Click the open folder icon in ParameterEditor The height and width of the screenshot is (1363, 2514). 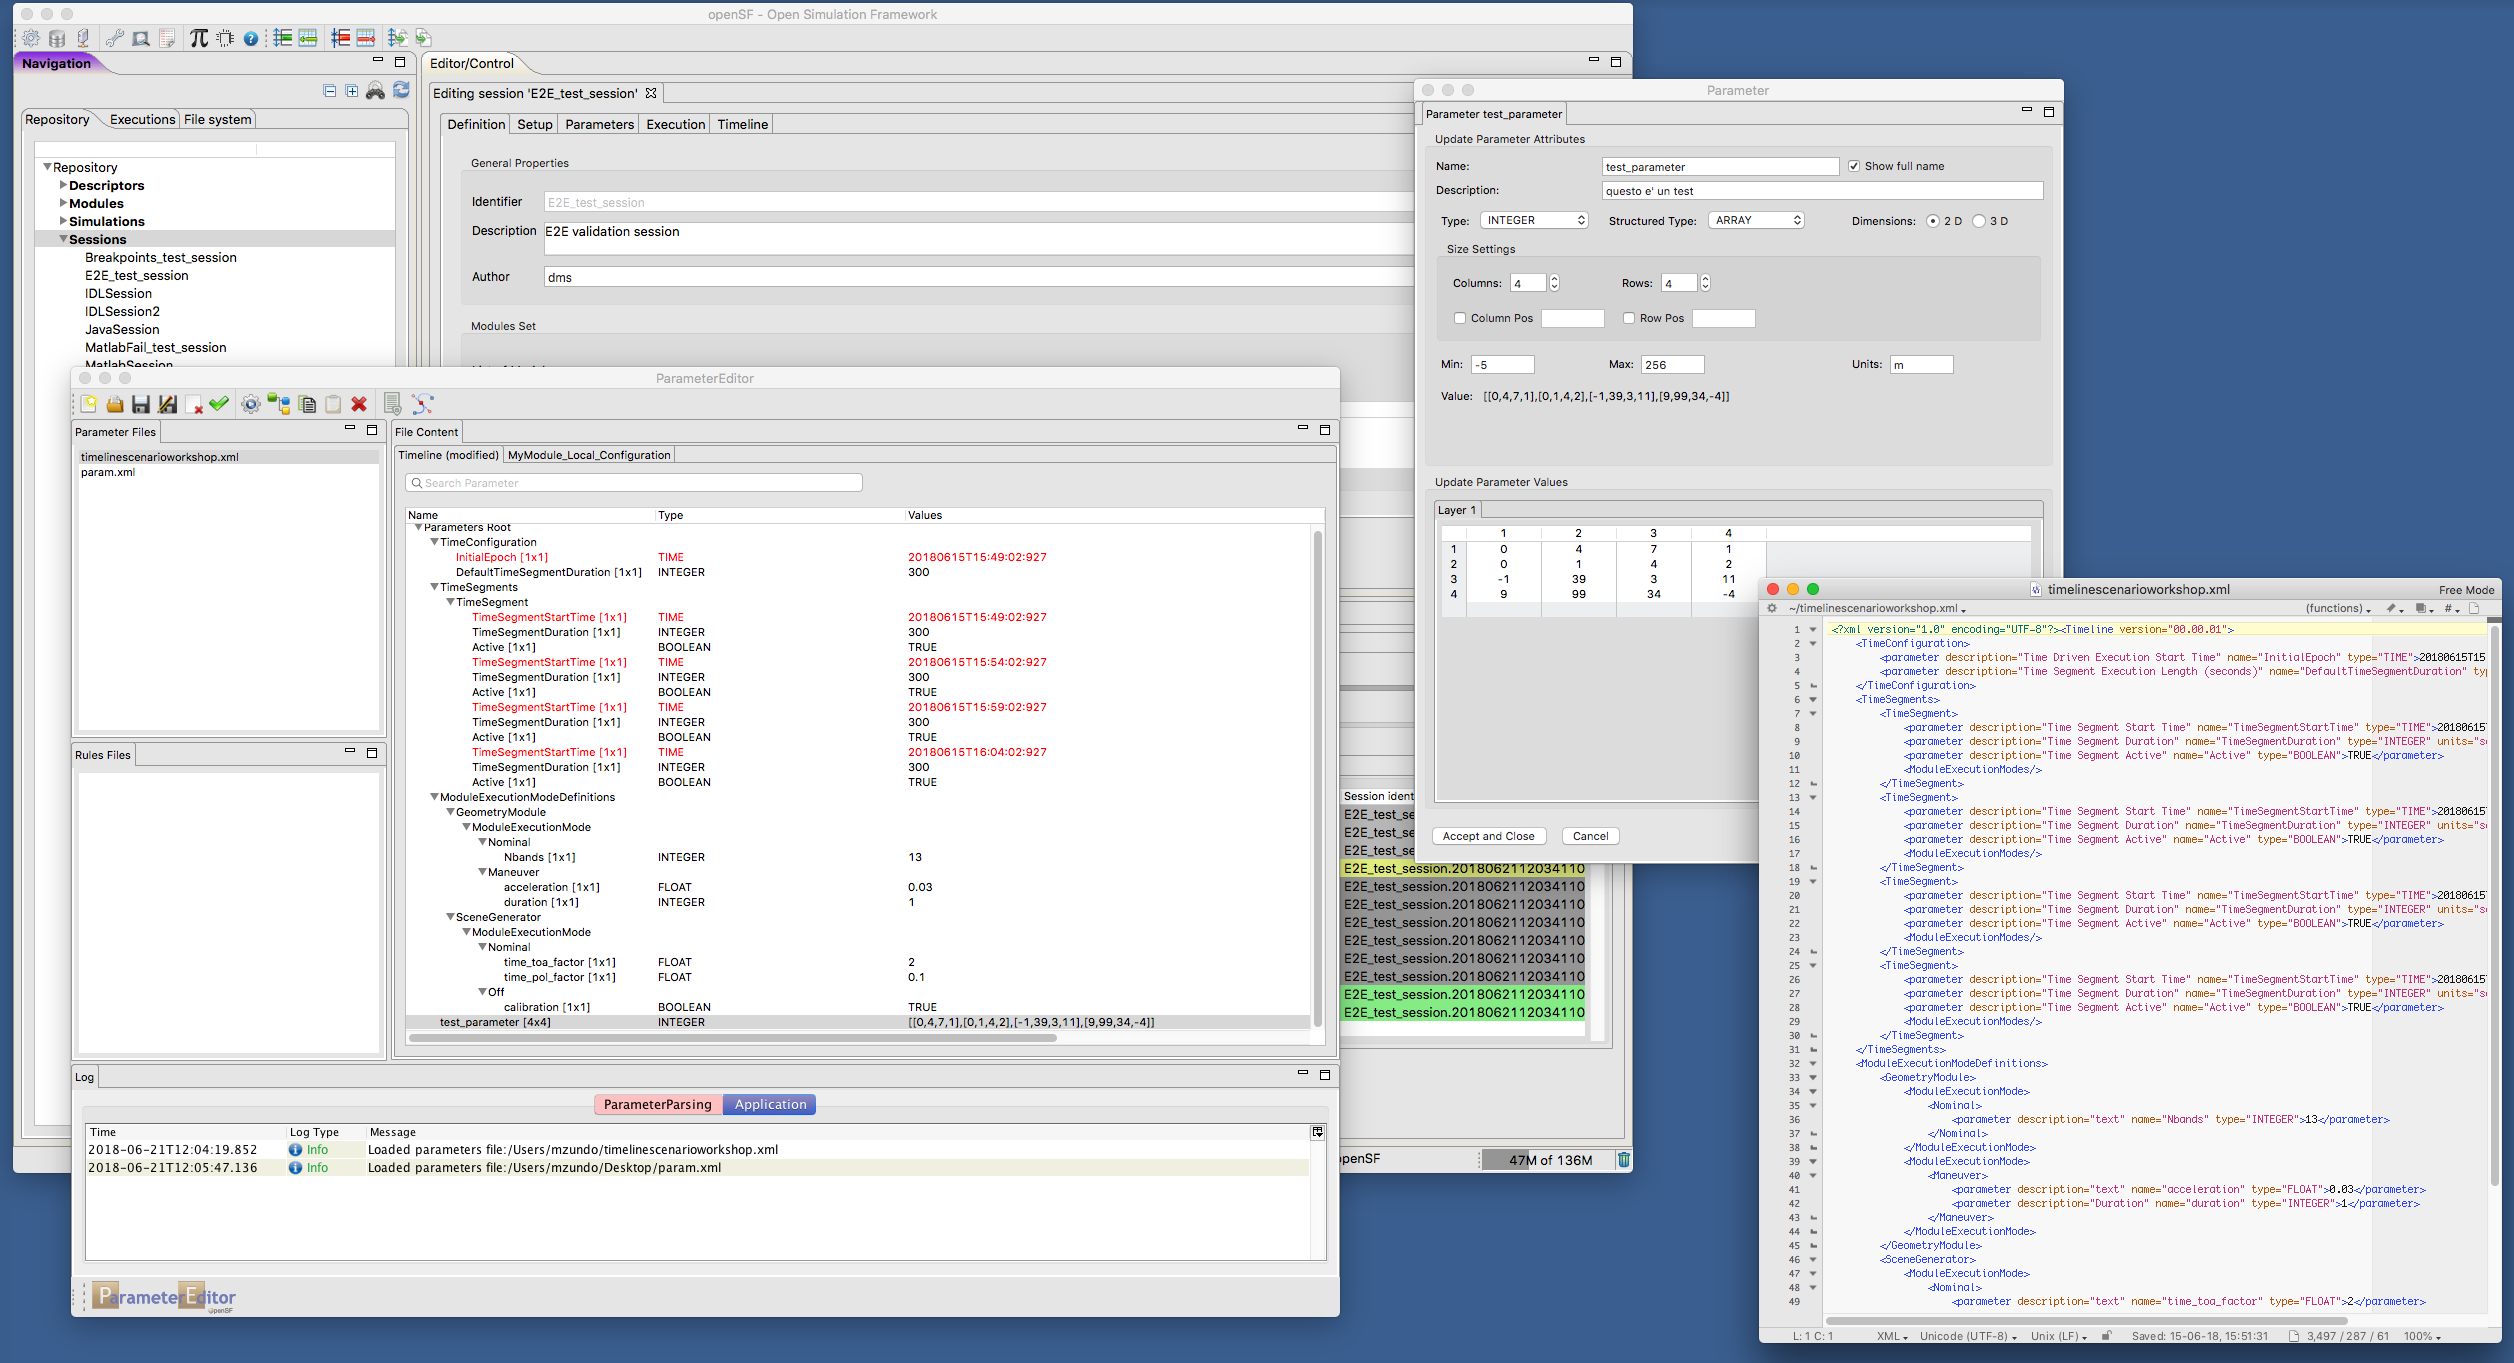point(115,404)
